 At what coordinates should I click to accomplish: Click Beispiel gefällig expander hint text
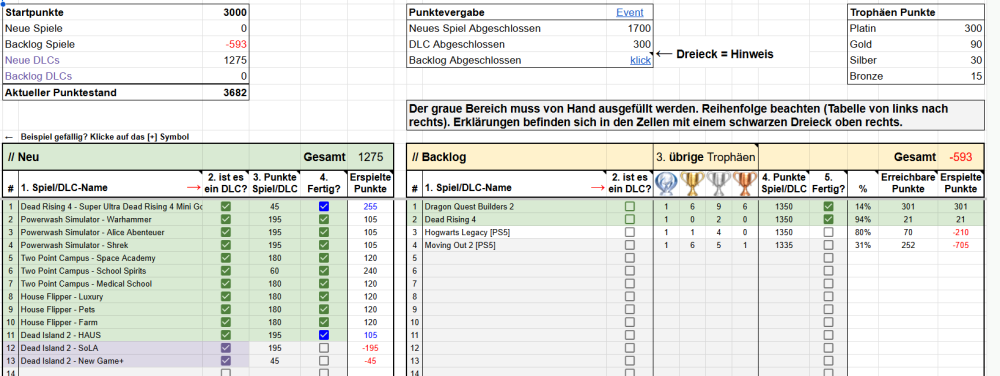point(105,137)
